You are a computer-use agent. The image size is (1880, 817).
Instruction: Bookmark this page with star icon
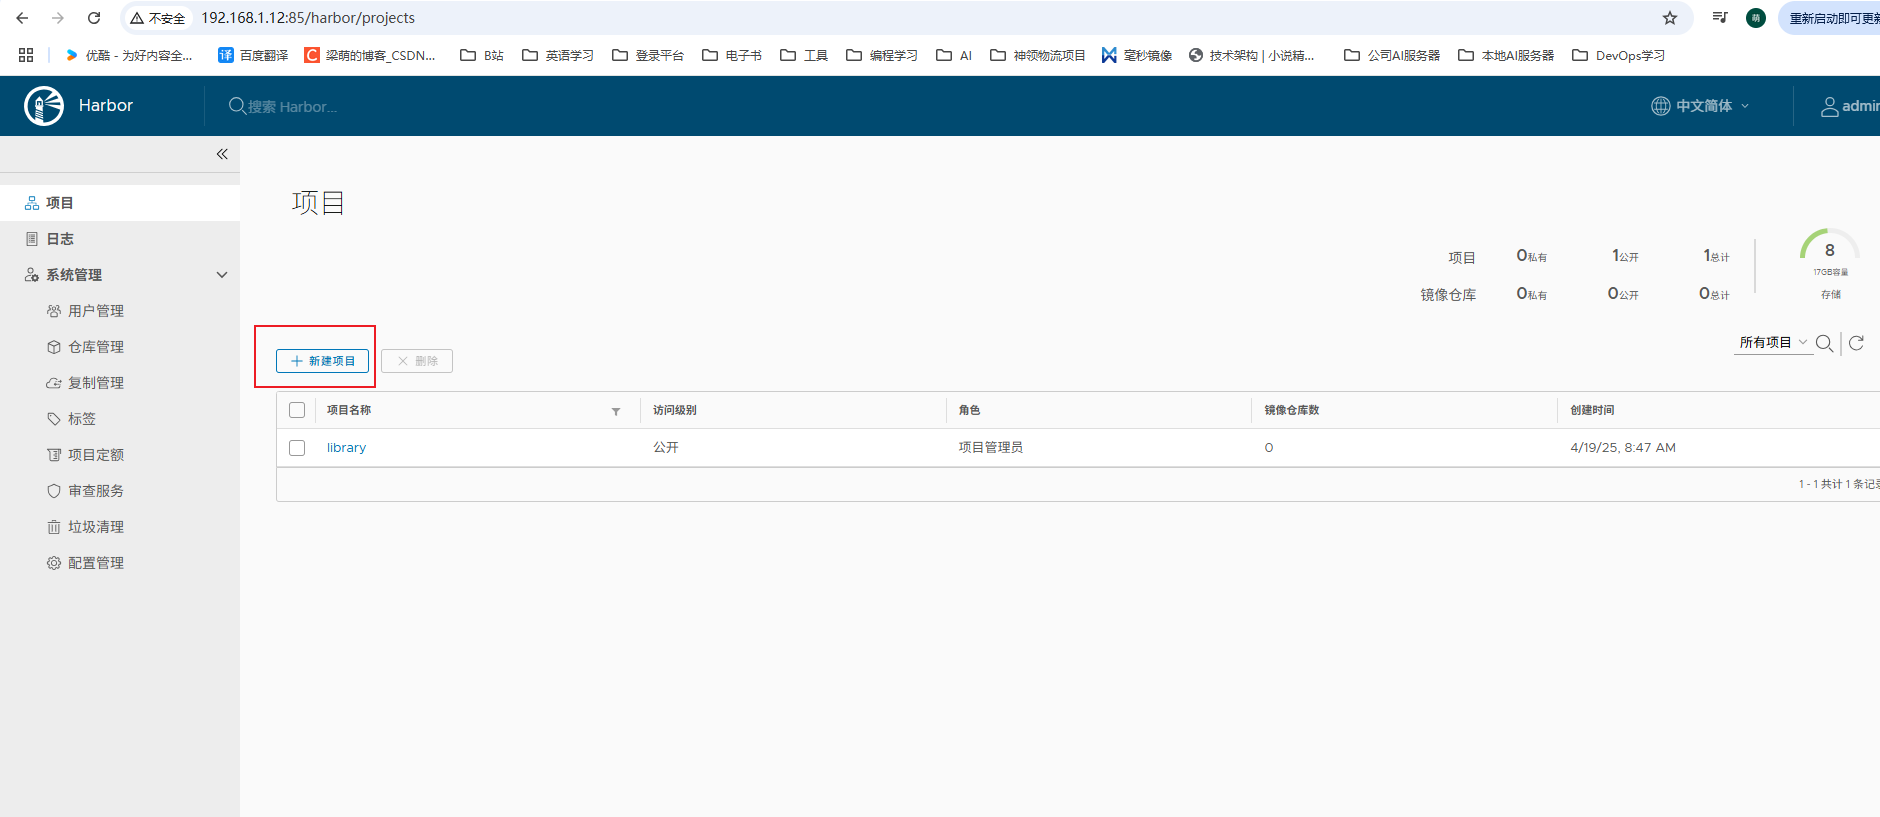[x=1669, y=18]
